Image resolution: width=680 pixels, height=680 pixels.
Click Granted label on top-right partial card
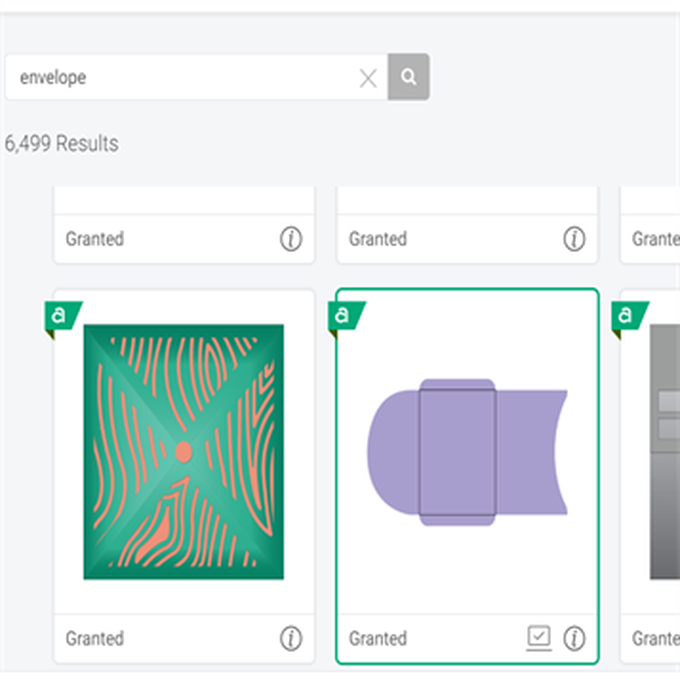tap(656, 239)
